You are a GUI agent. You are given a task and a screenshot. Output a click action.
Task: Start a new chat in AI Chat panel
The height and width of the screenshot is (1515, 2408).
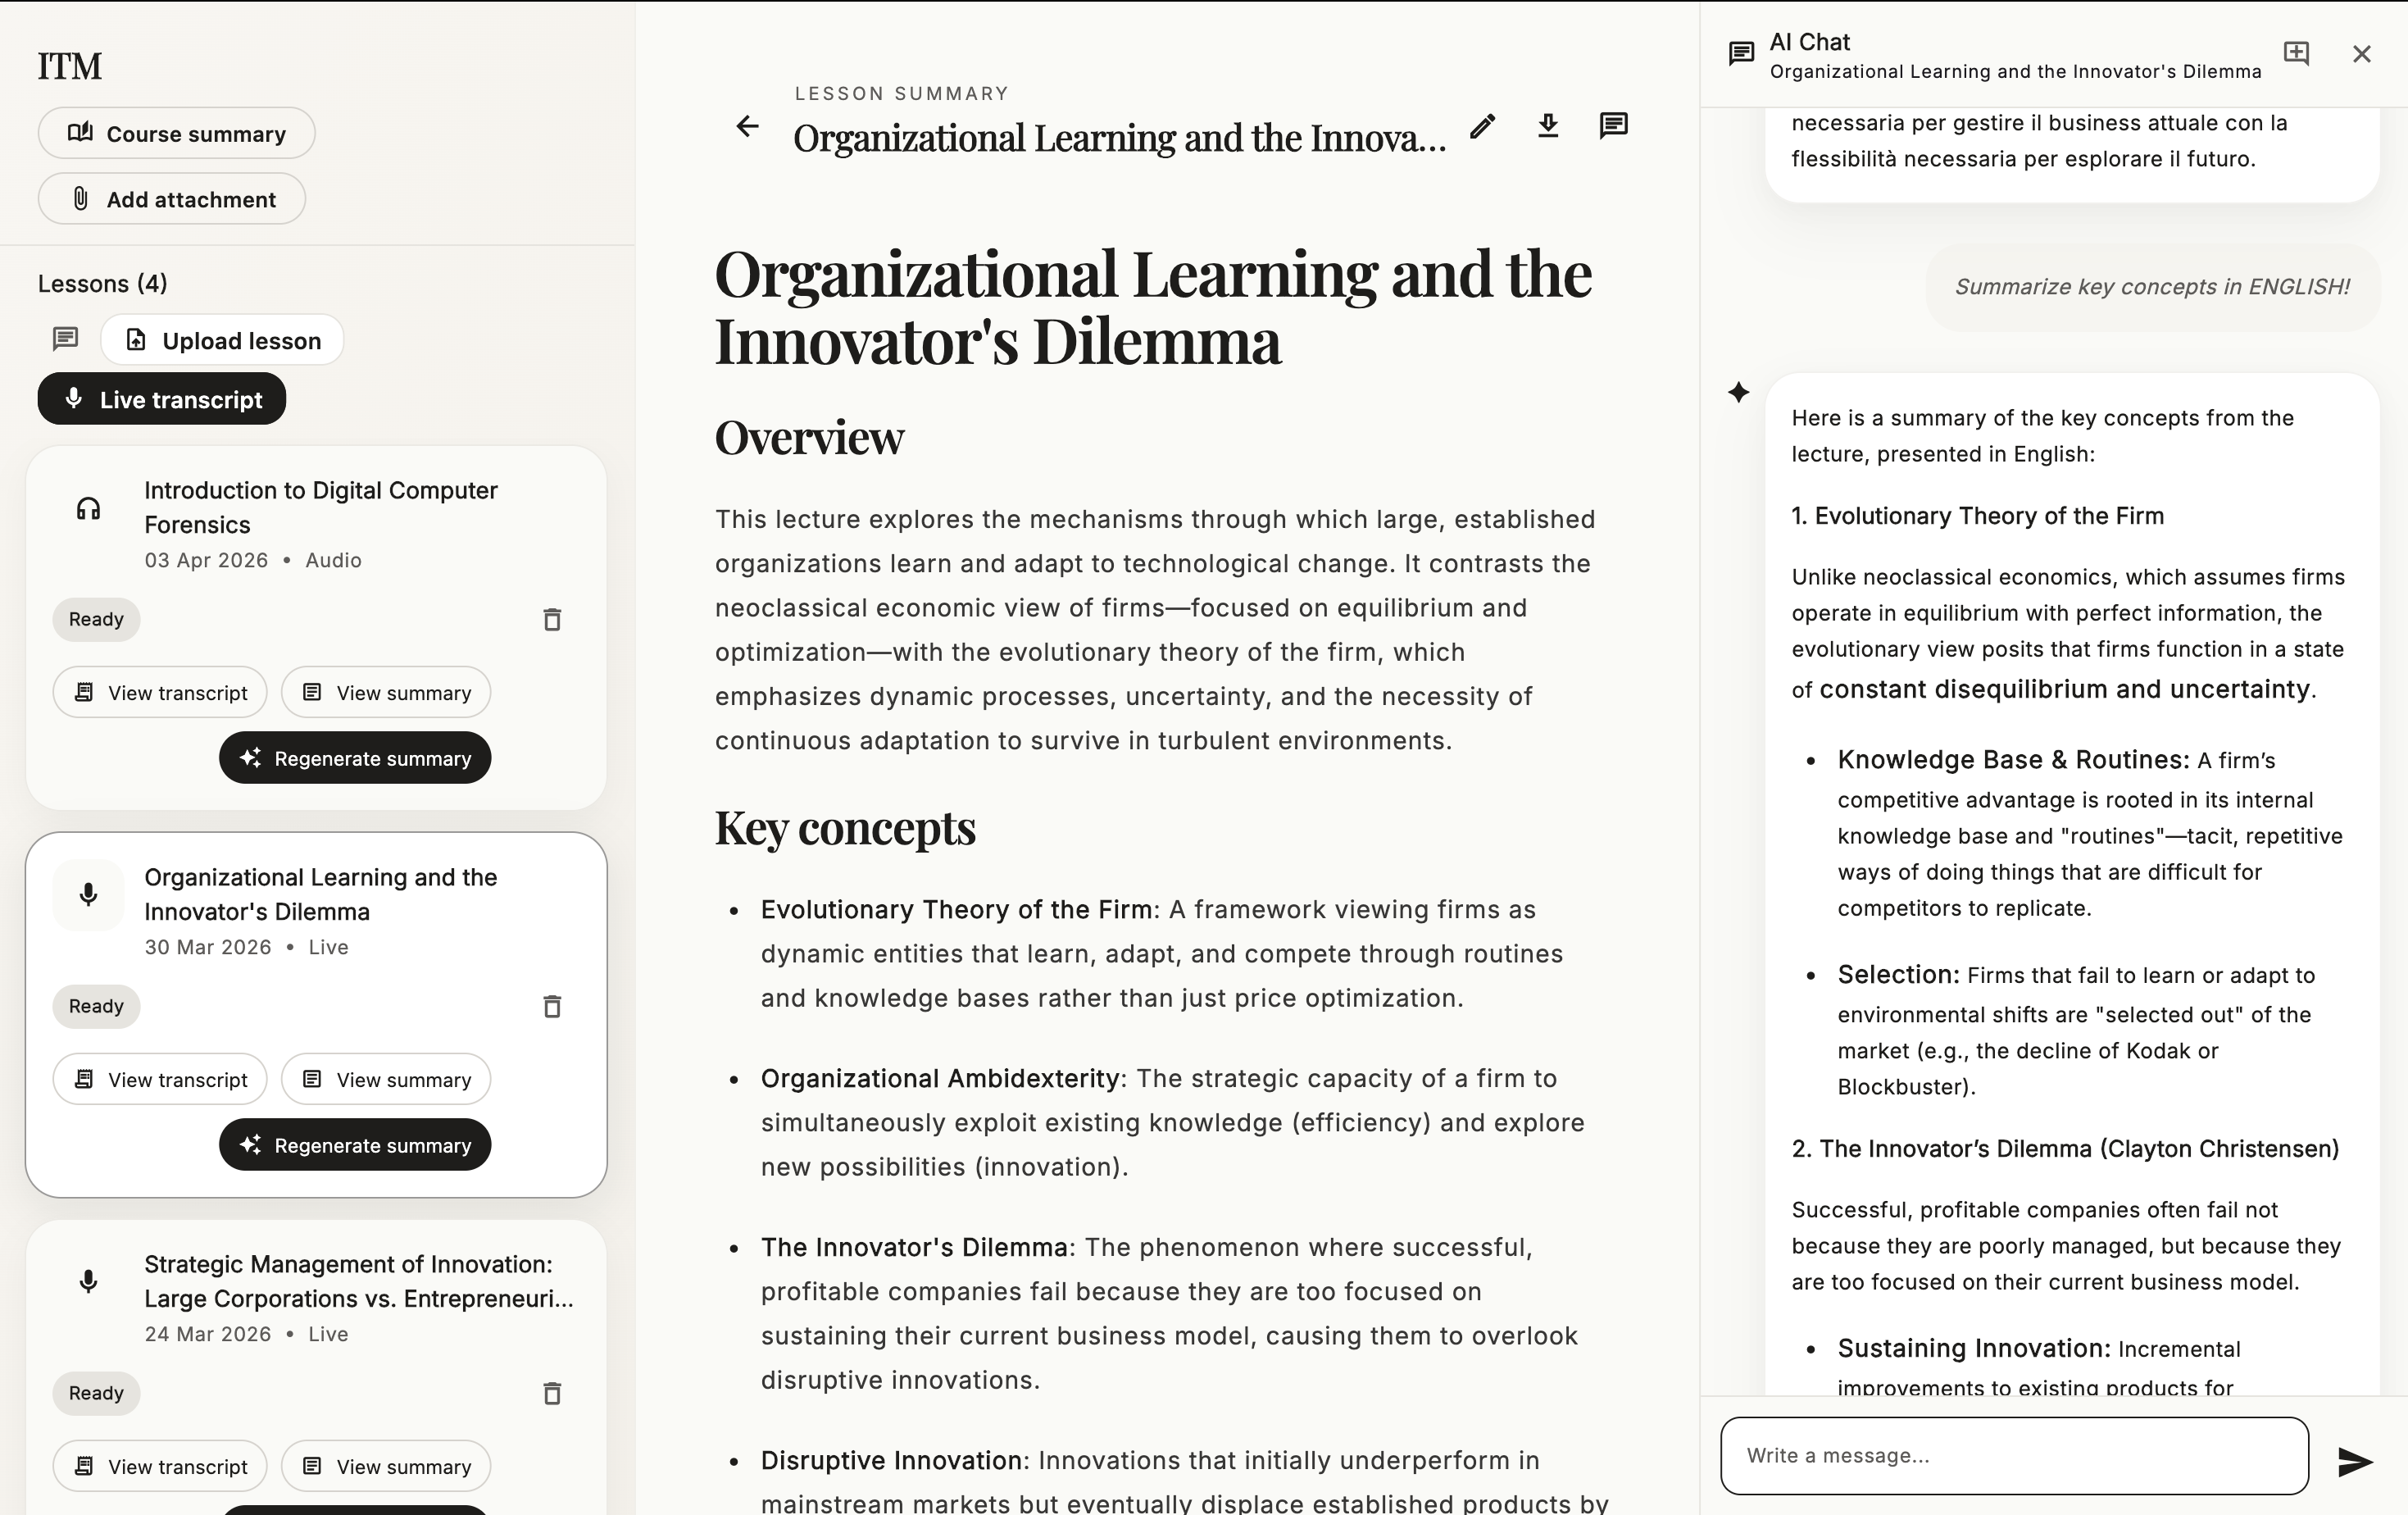tap(2297, 53)
